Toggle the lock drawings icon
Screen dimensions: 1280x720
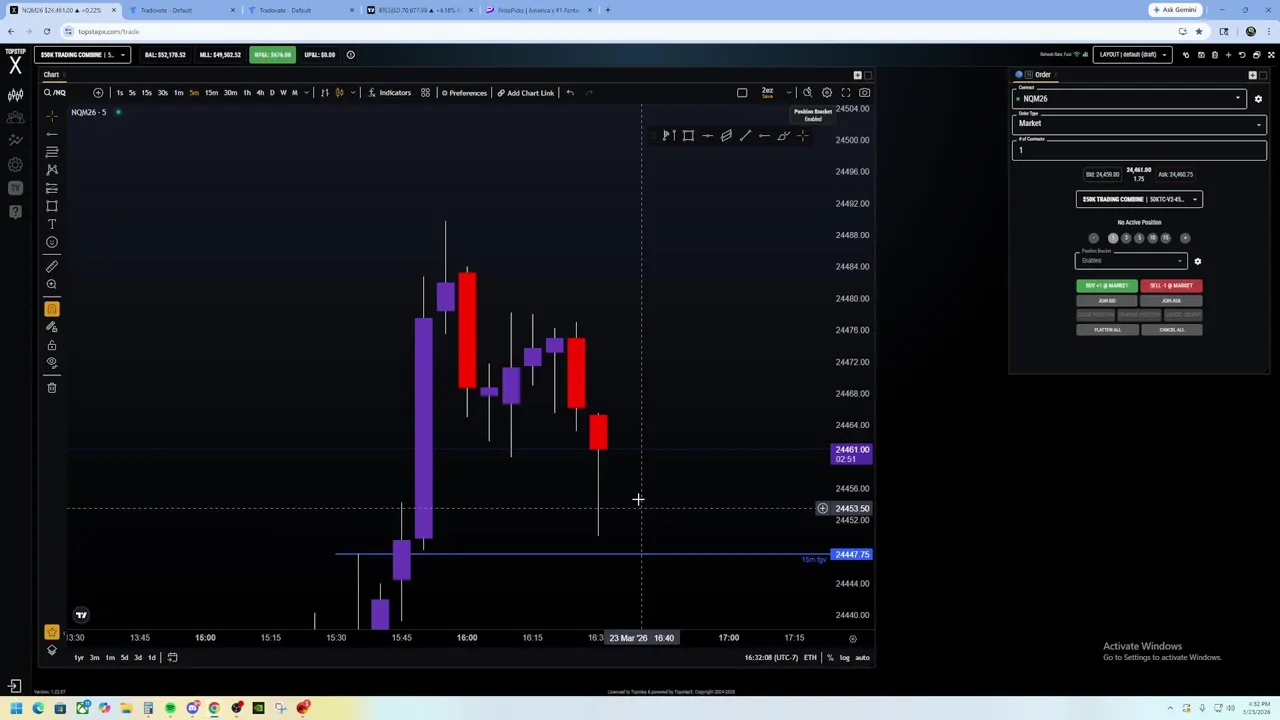coord(52,345)
